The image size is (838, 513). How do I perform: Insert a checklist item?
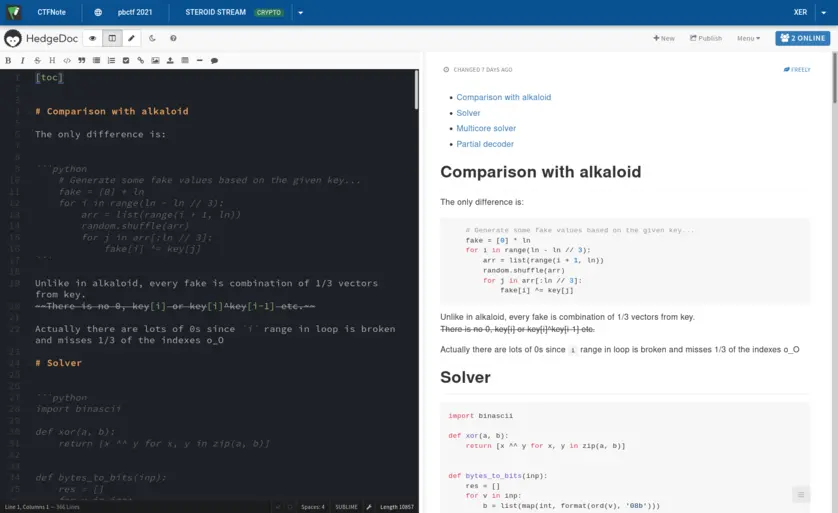click(126, 60)
